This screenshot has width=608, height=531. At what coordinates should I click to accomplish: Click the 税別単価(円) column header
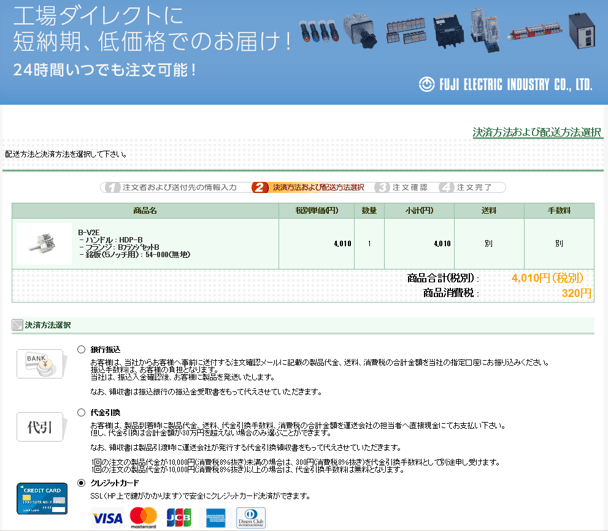[x=316, y=211]
